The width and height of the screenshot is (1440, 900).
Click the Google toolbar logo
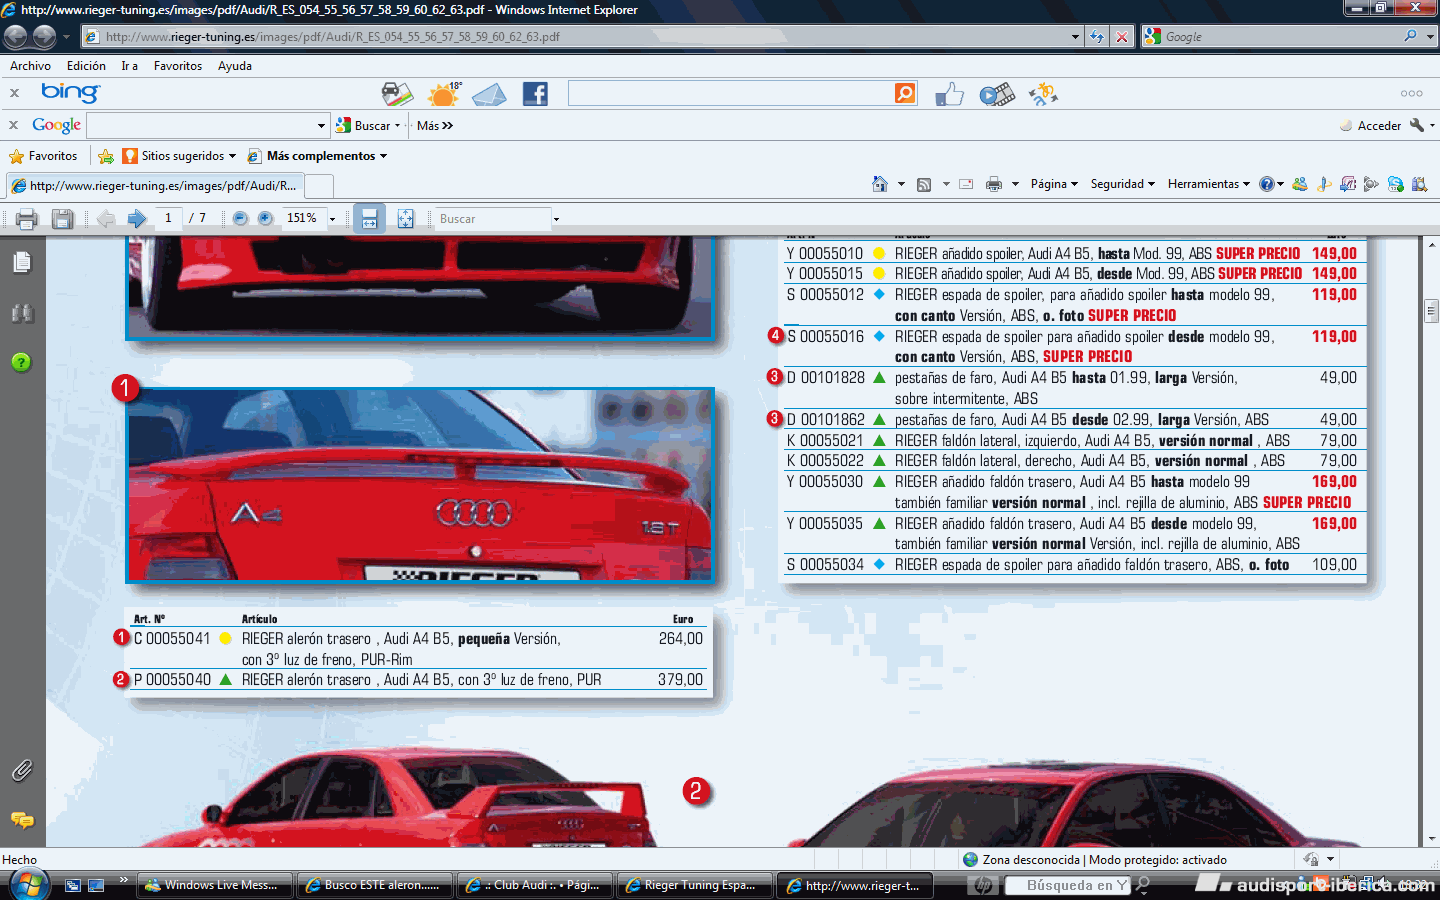pyautogui.click(x=56, y=125)
